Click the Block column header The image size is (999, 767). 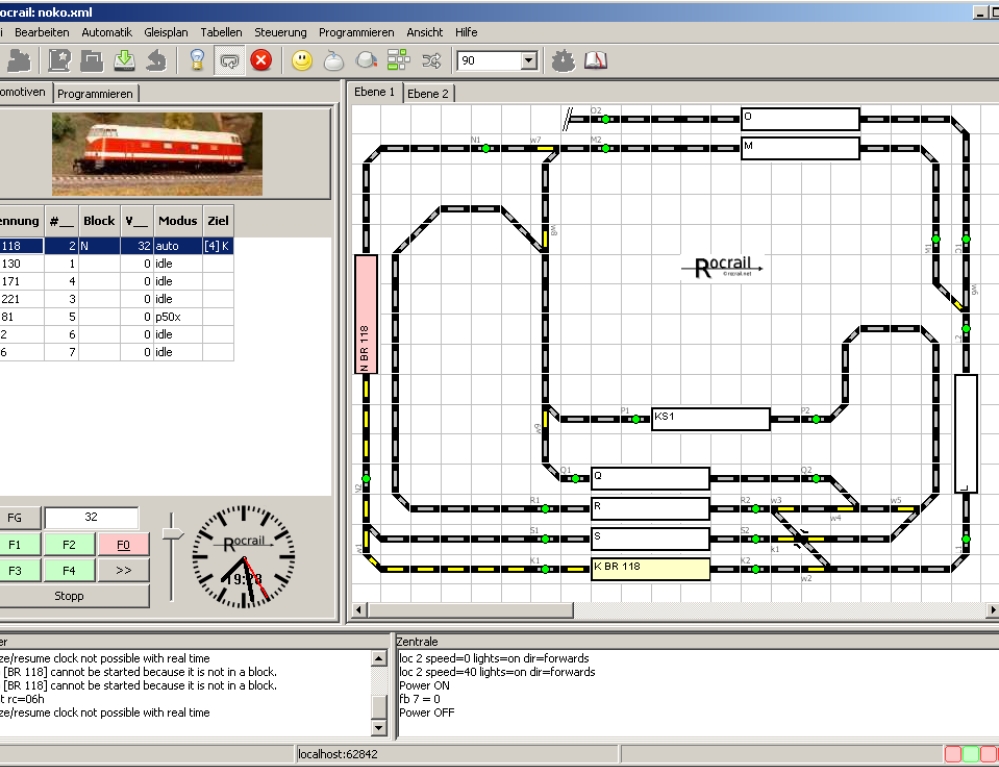click(99, 221)
